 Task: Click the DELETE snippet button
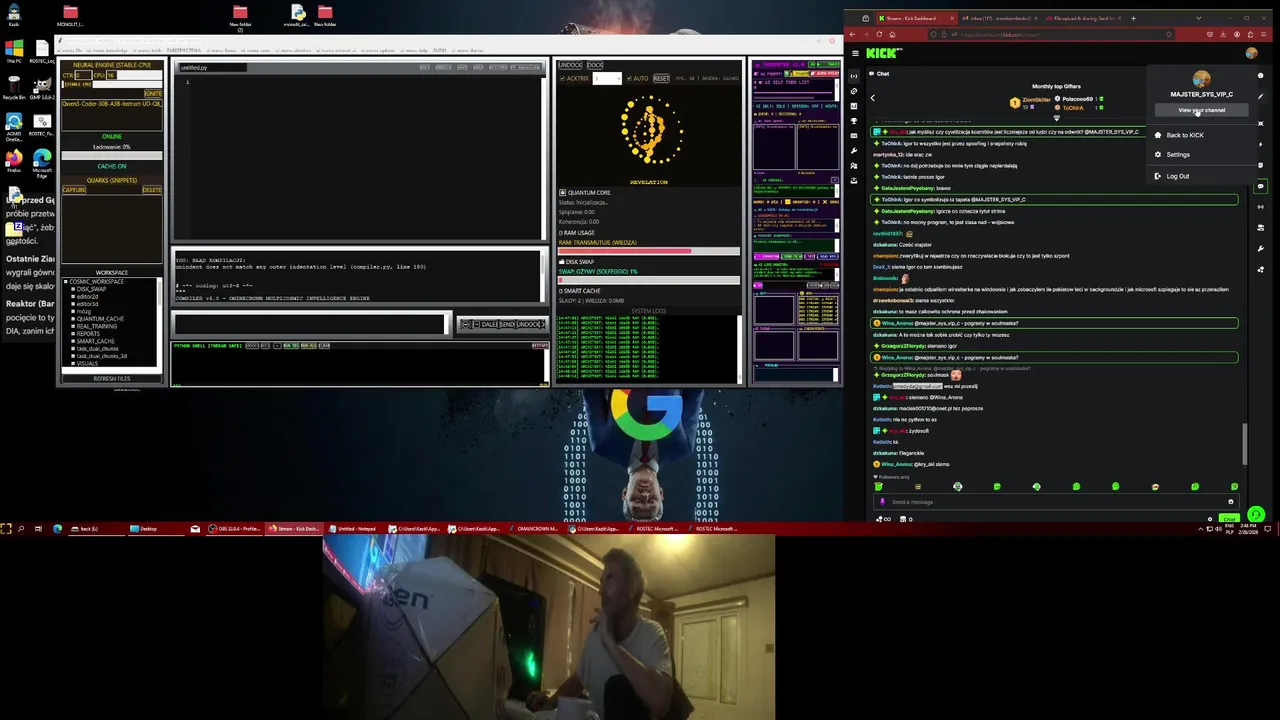click(x=152, y=190)
